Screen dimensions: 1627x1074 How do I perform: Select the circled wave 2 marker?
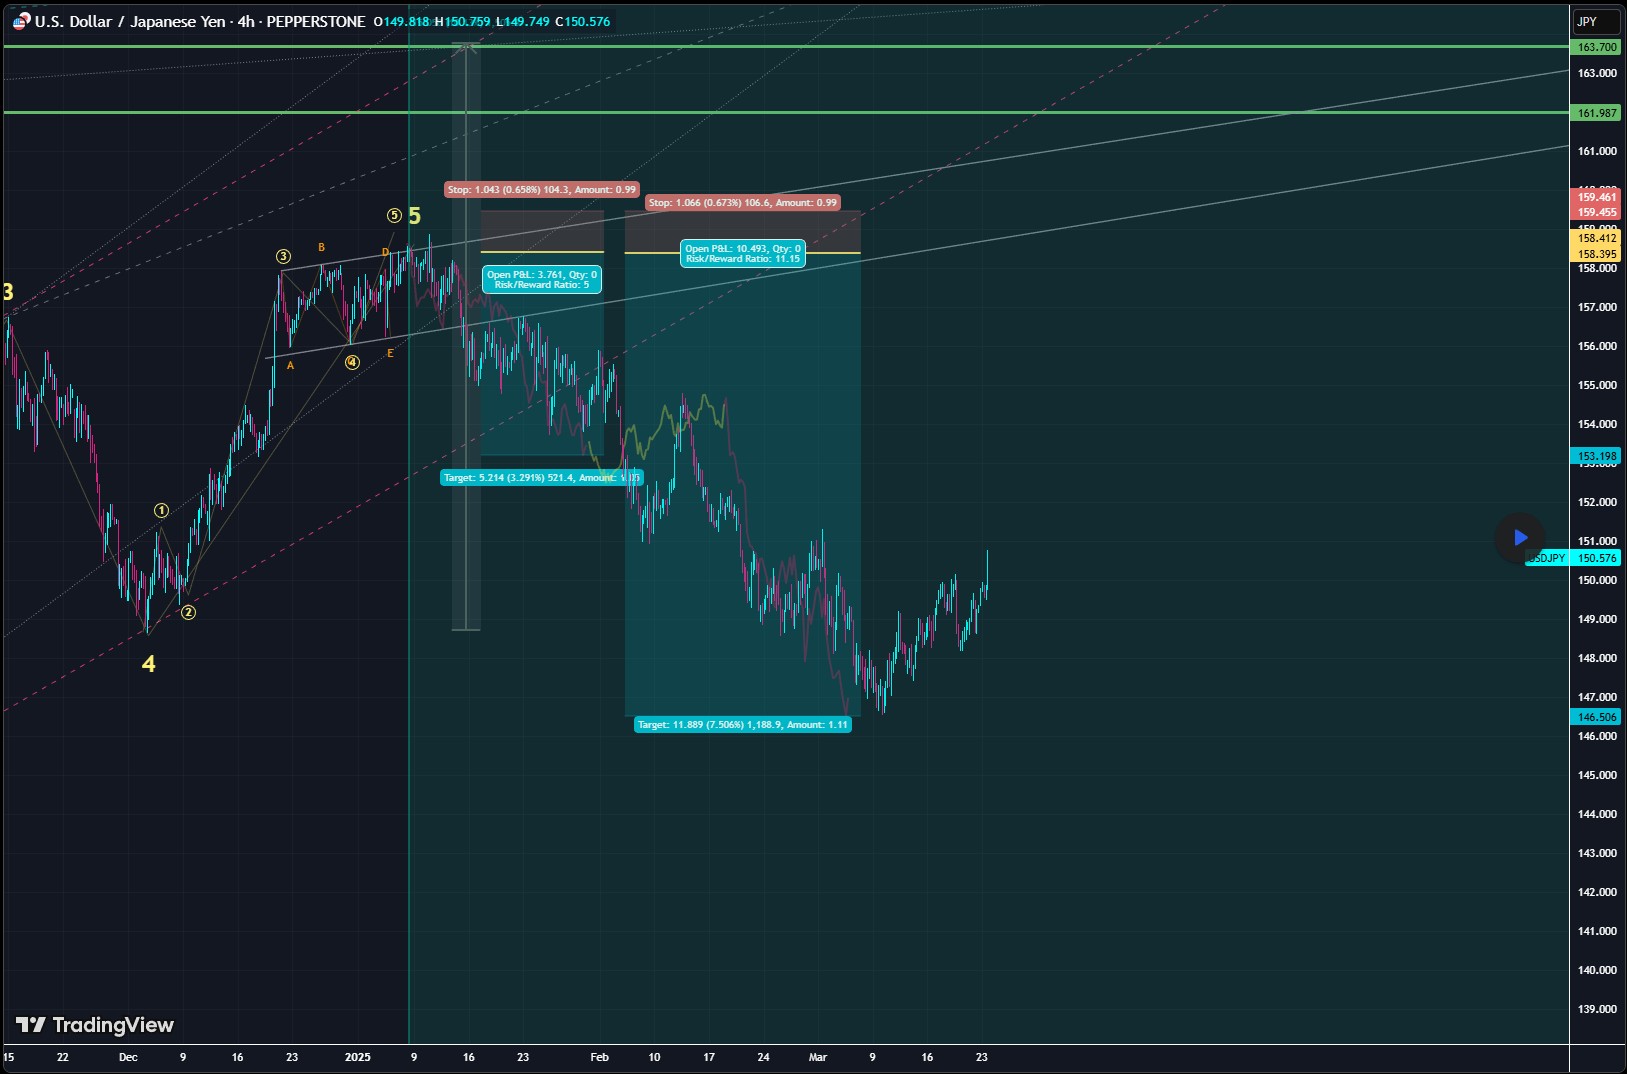point(188,612)
